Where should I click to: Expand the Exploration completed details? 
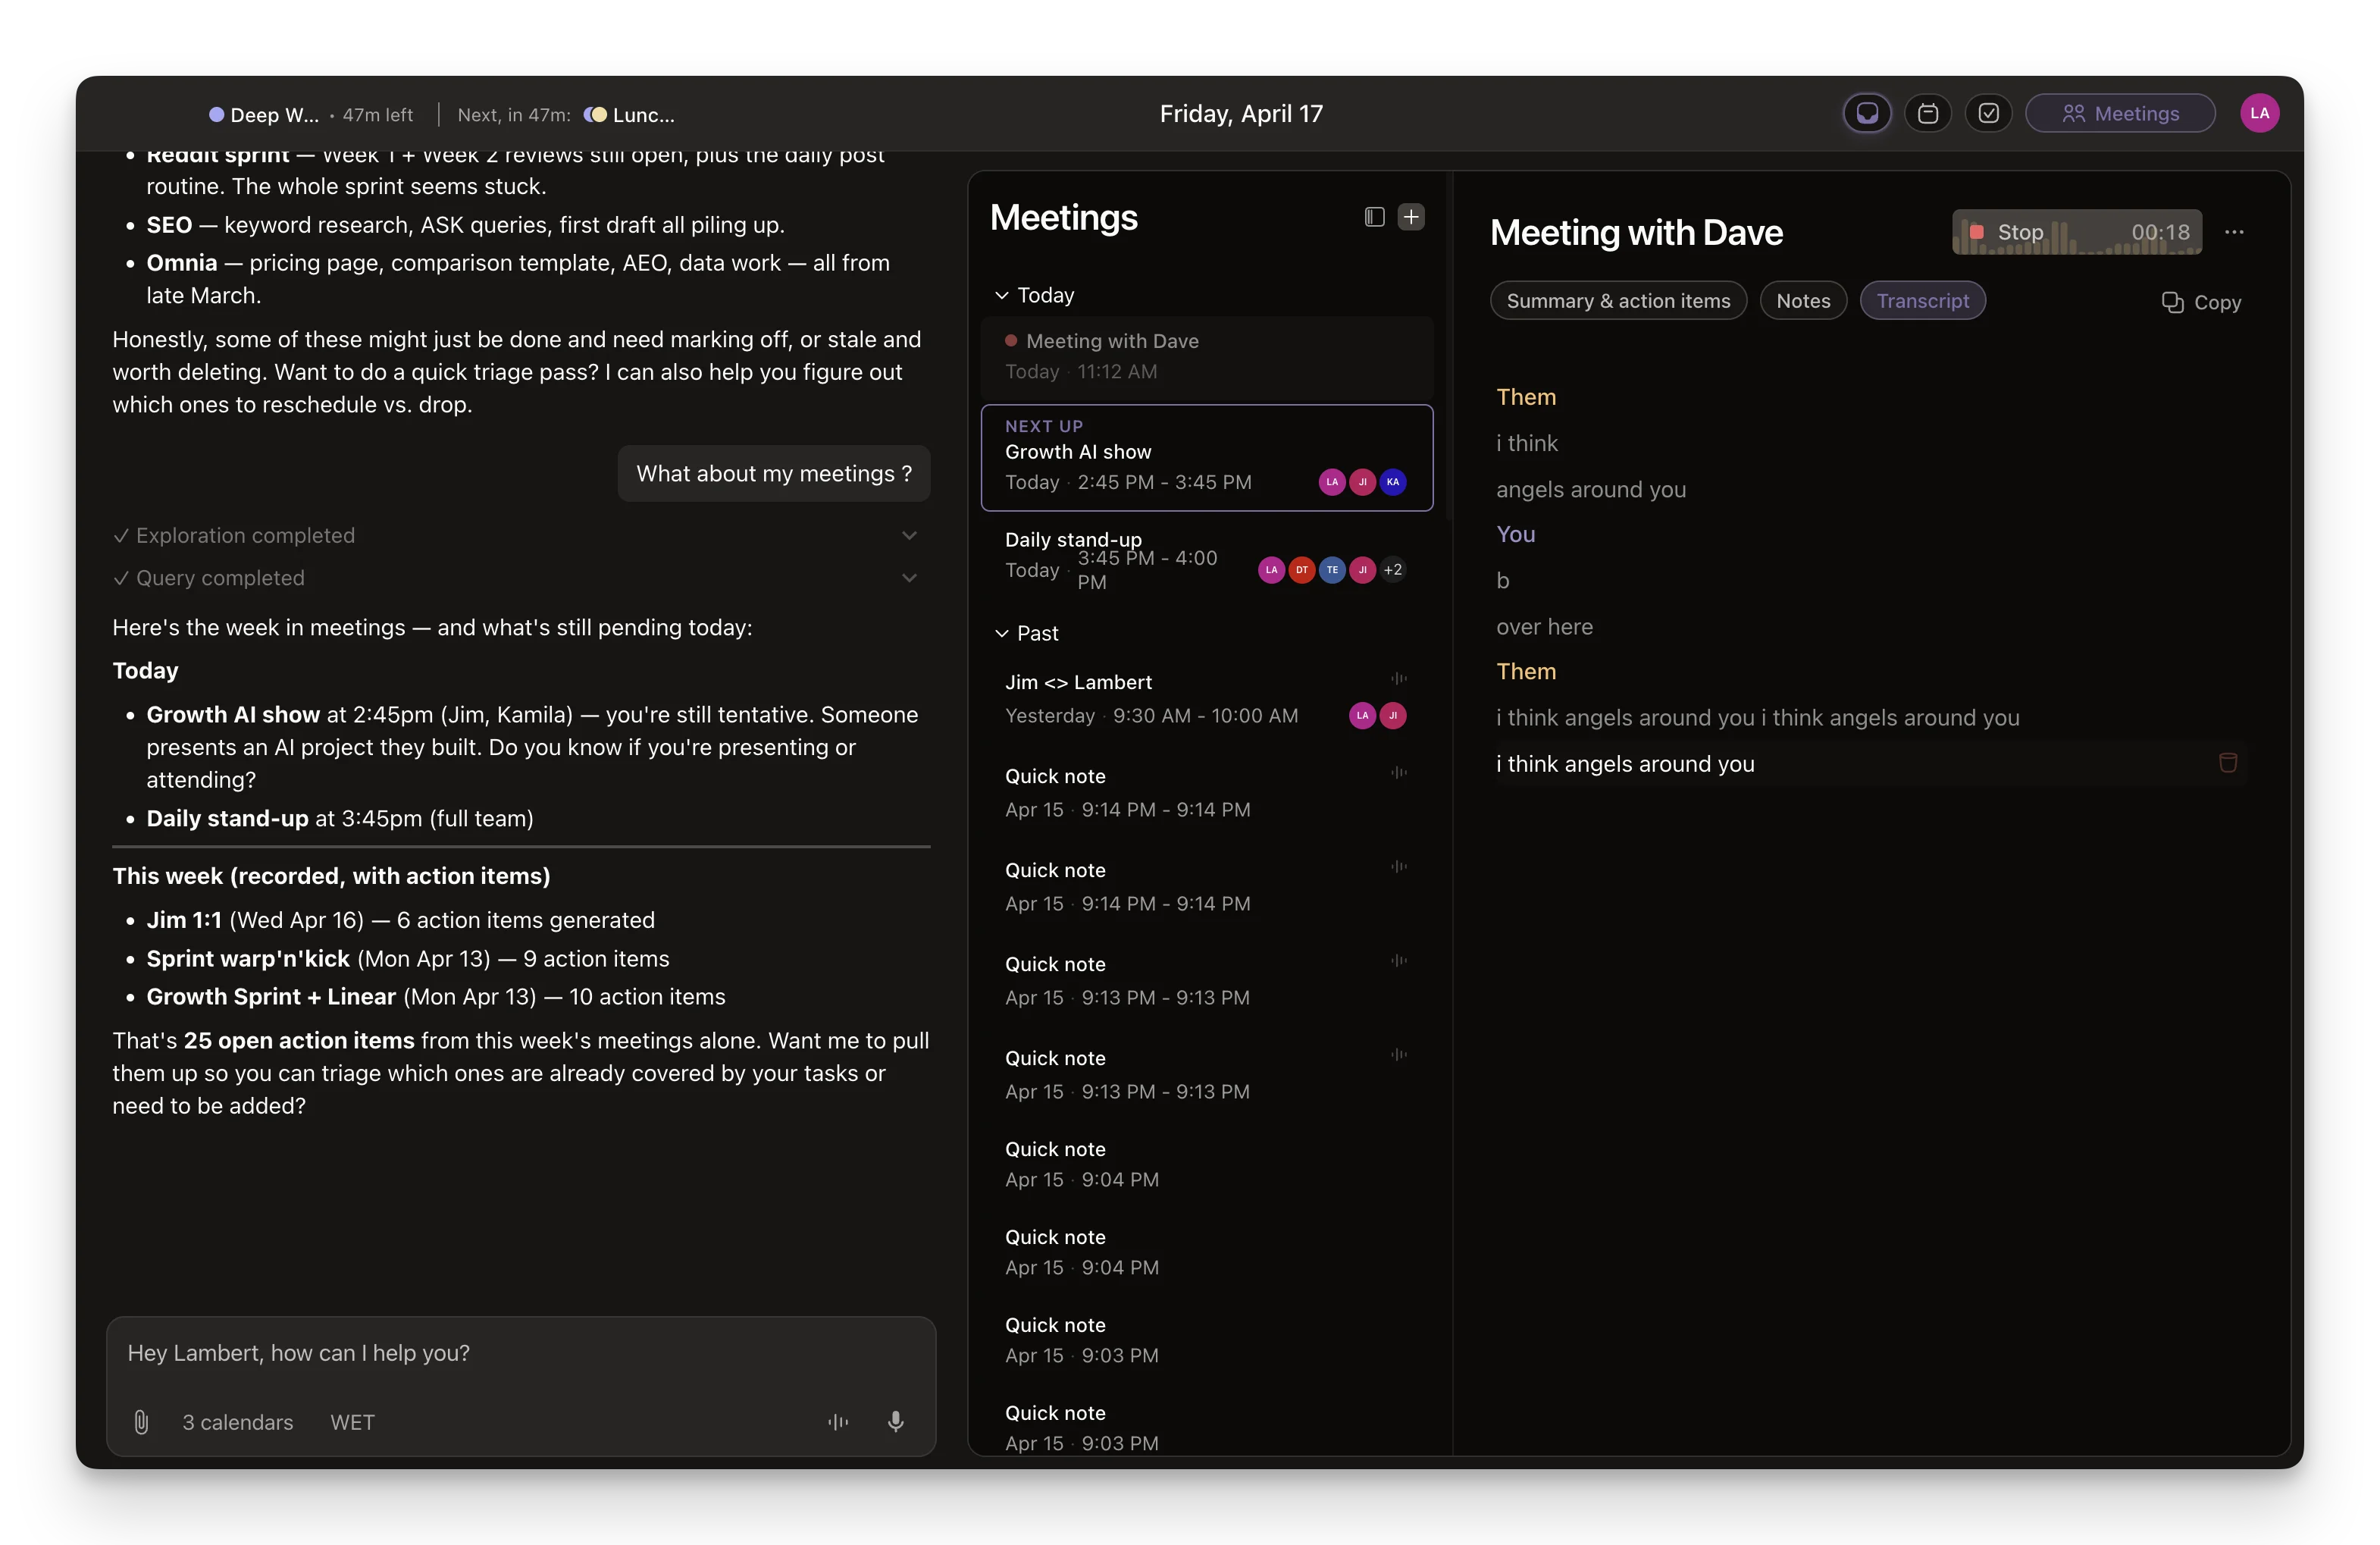(x=908, y=536)
